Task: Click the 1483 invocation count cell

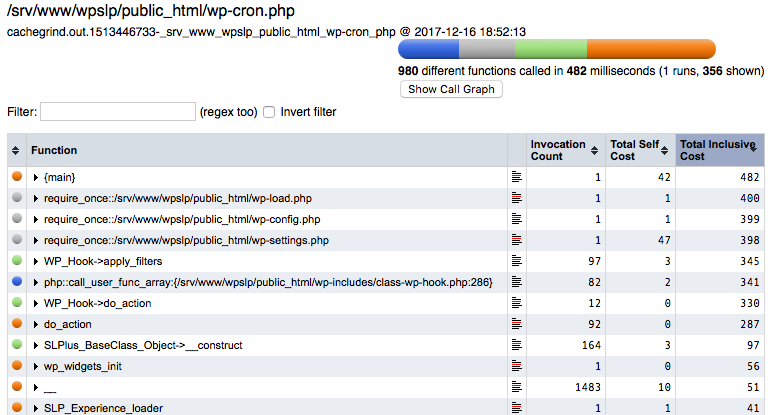Action: [565, 387]
